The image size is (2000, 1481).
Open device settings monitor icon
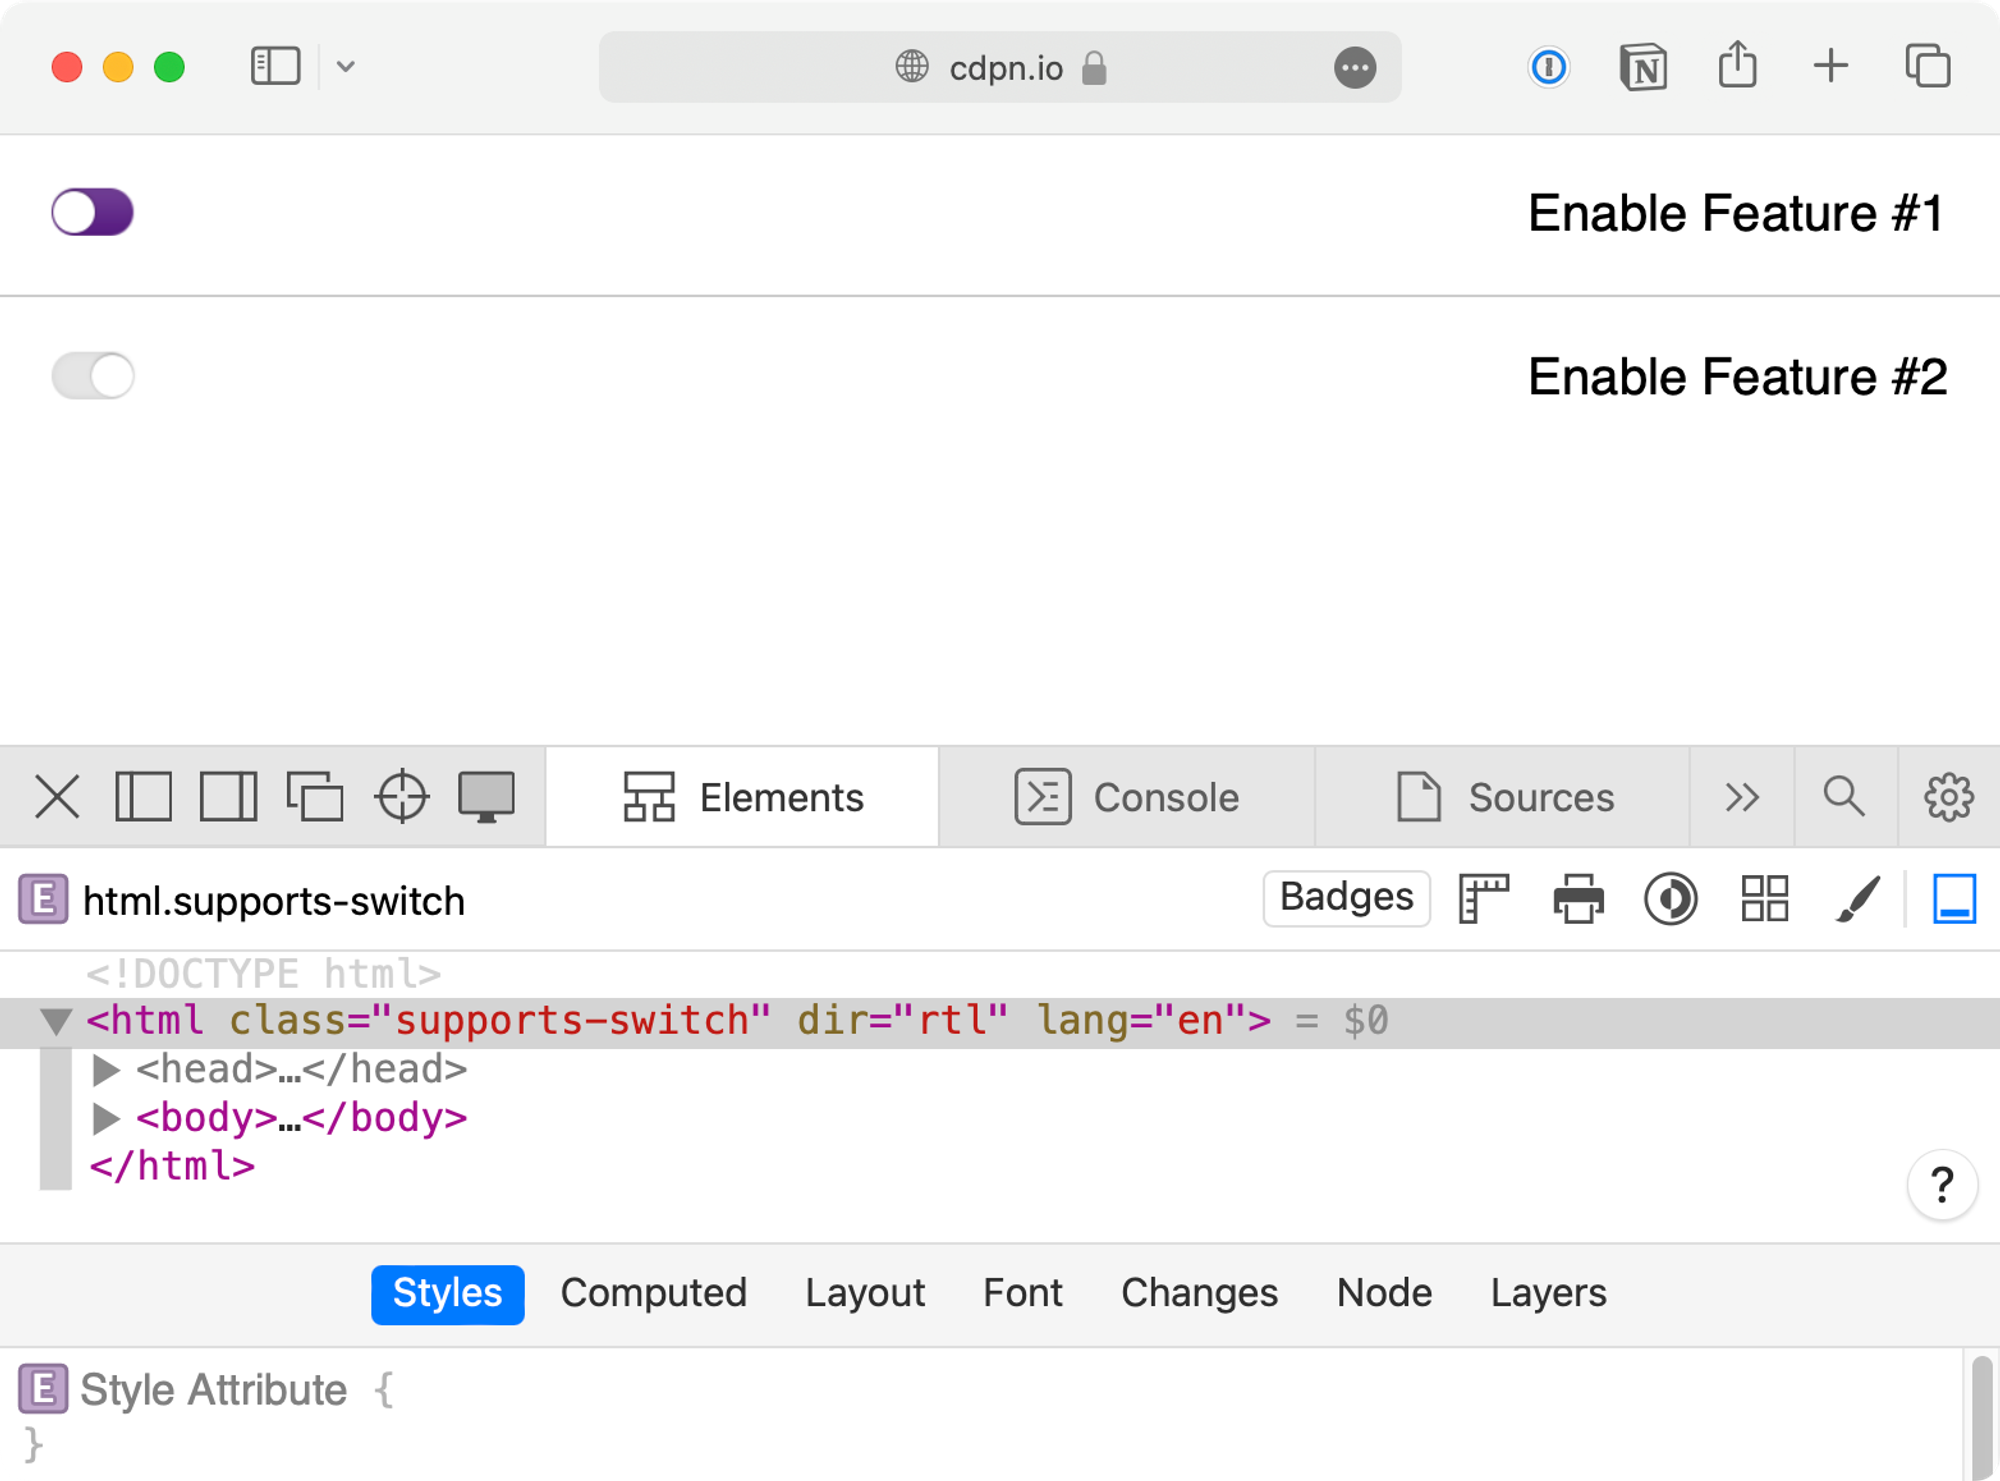pos(486,797)
